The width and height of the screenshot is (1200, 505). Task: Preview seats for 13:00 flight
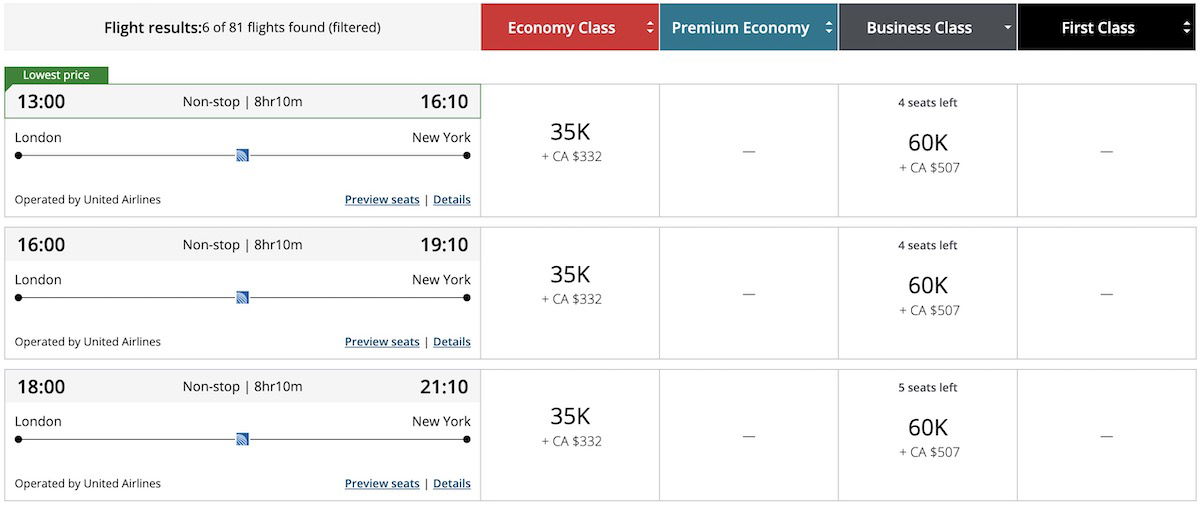(x=382, y=200)
